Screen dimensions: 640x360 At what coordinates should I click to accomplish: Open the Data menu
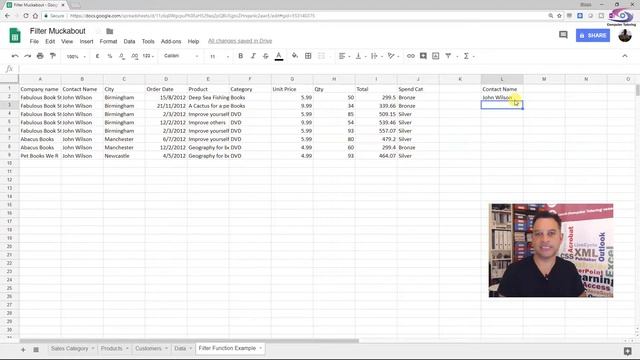pyautogui.click(x=129, y=41)
